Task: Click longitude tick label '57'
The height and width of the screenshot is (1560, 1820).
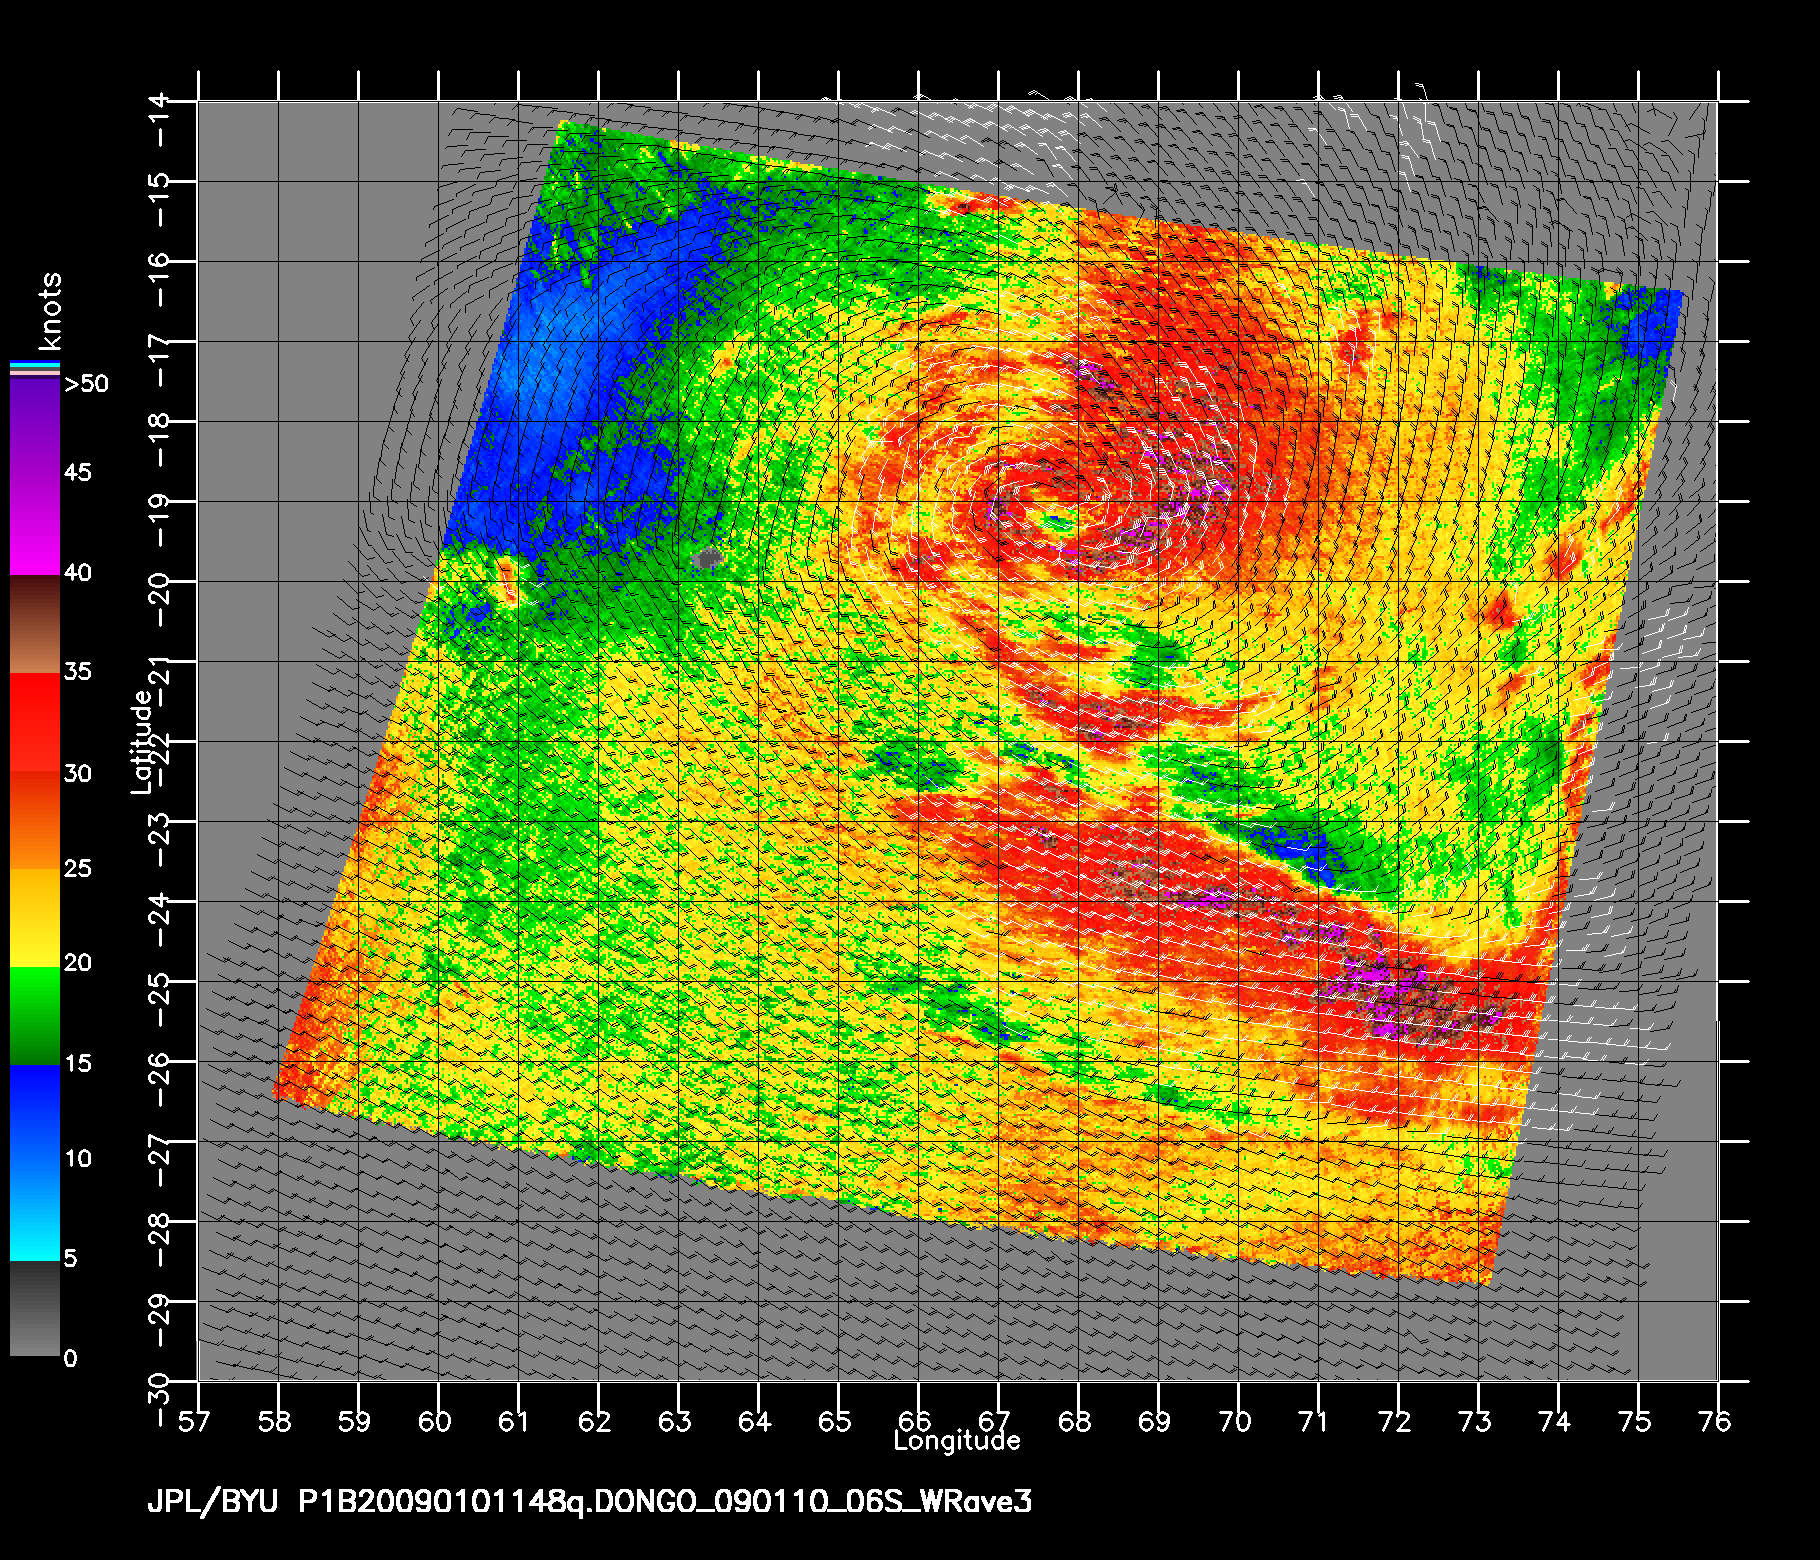Action: click(x=195, y=1421)
